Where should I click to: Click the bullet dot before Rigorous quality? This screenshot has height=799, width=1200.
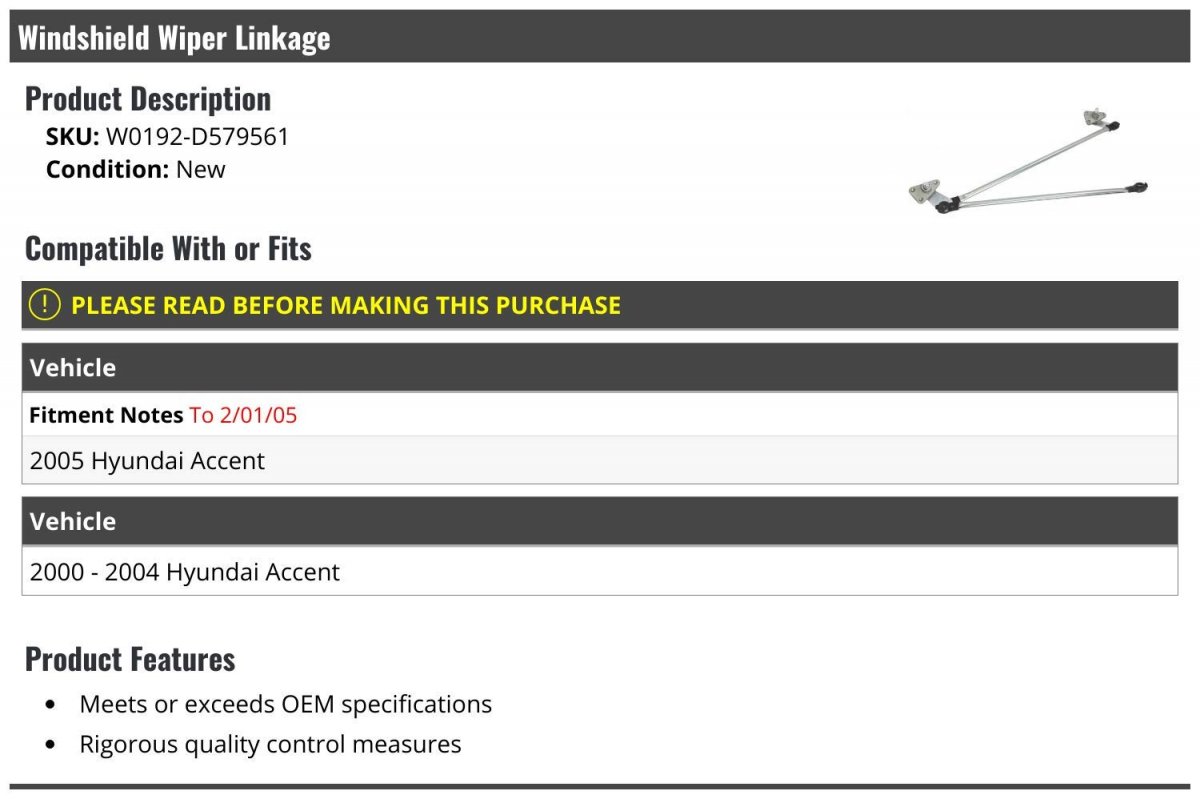(x=51, y=745)
